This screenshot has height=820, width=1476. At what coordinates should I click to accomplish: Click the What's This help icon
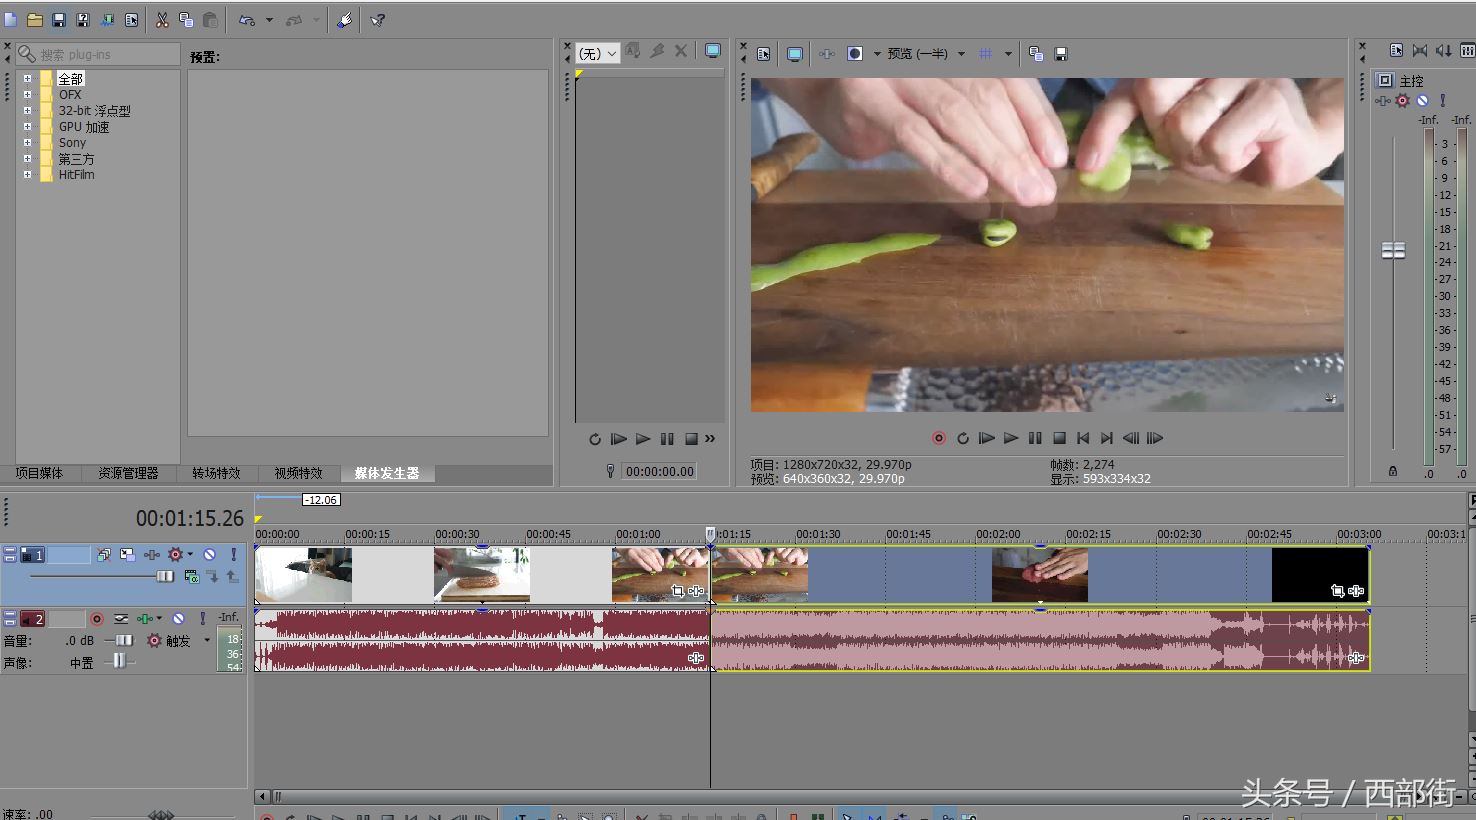[x=378, y=20]
